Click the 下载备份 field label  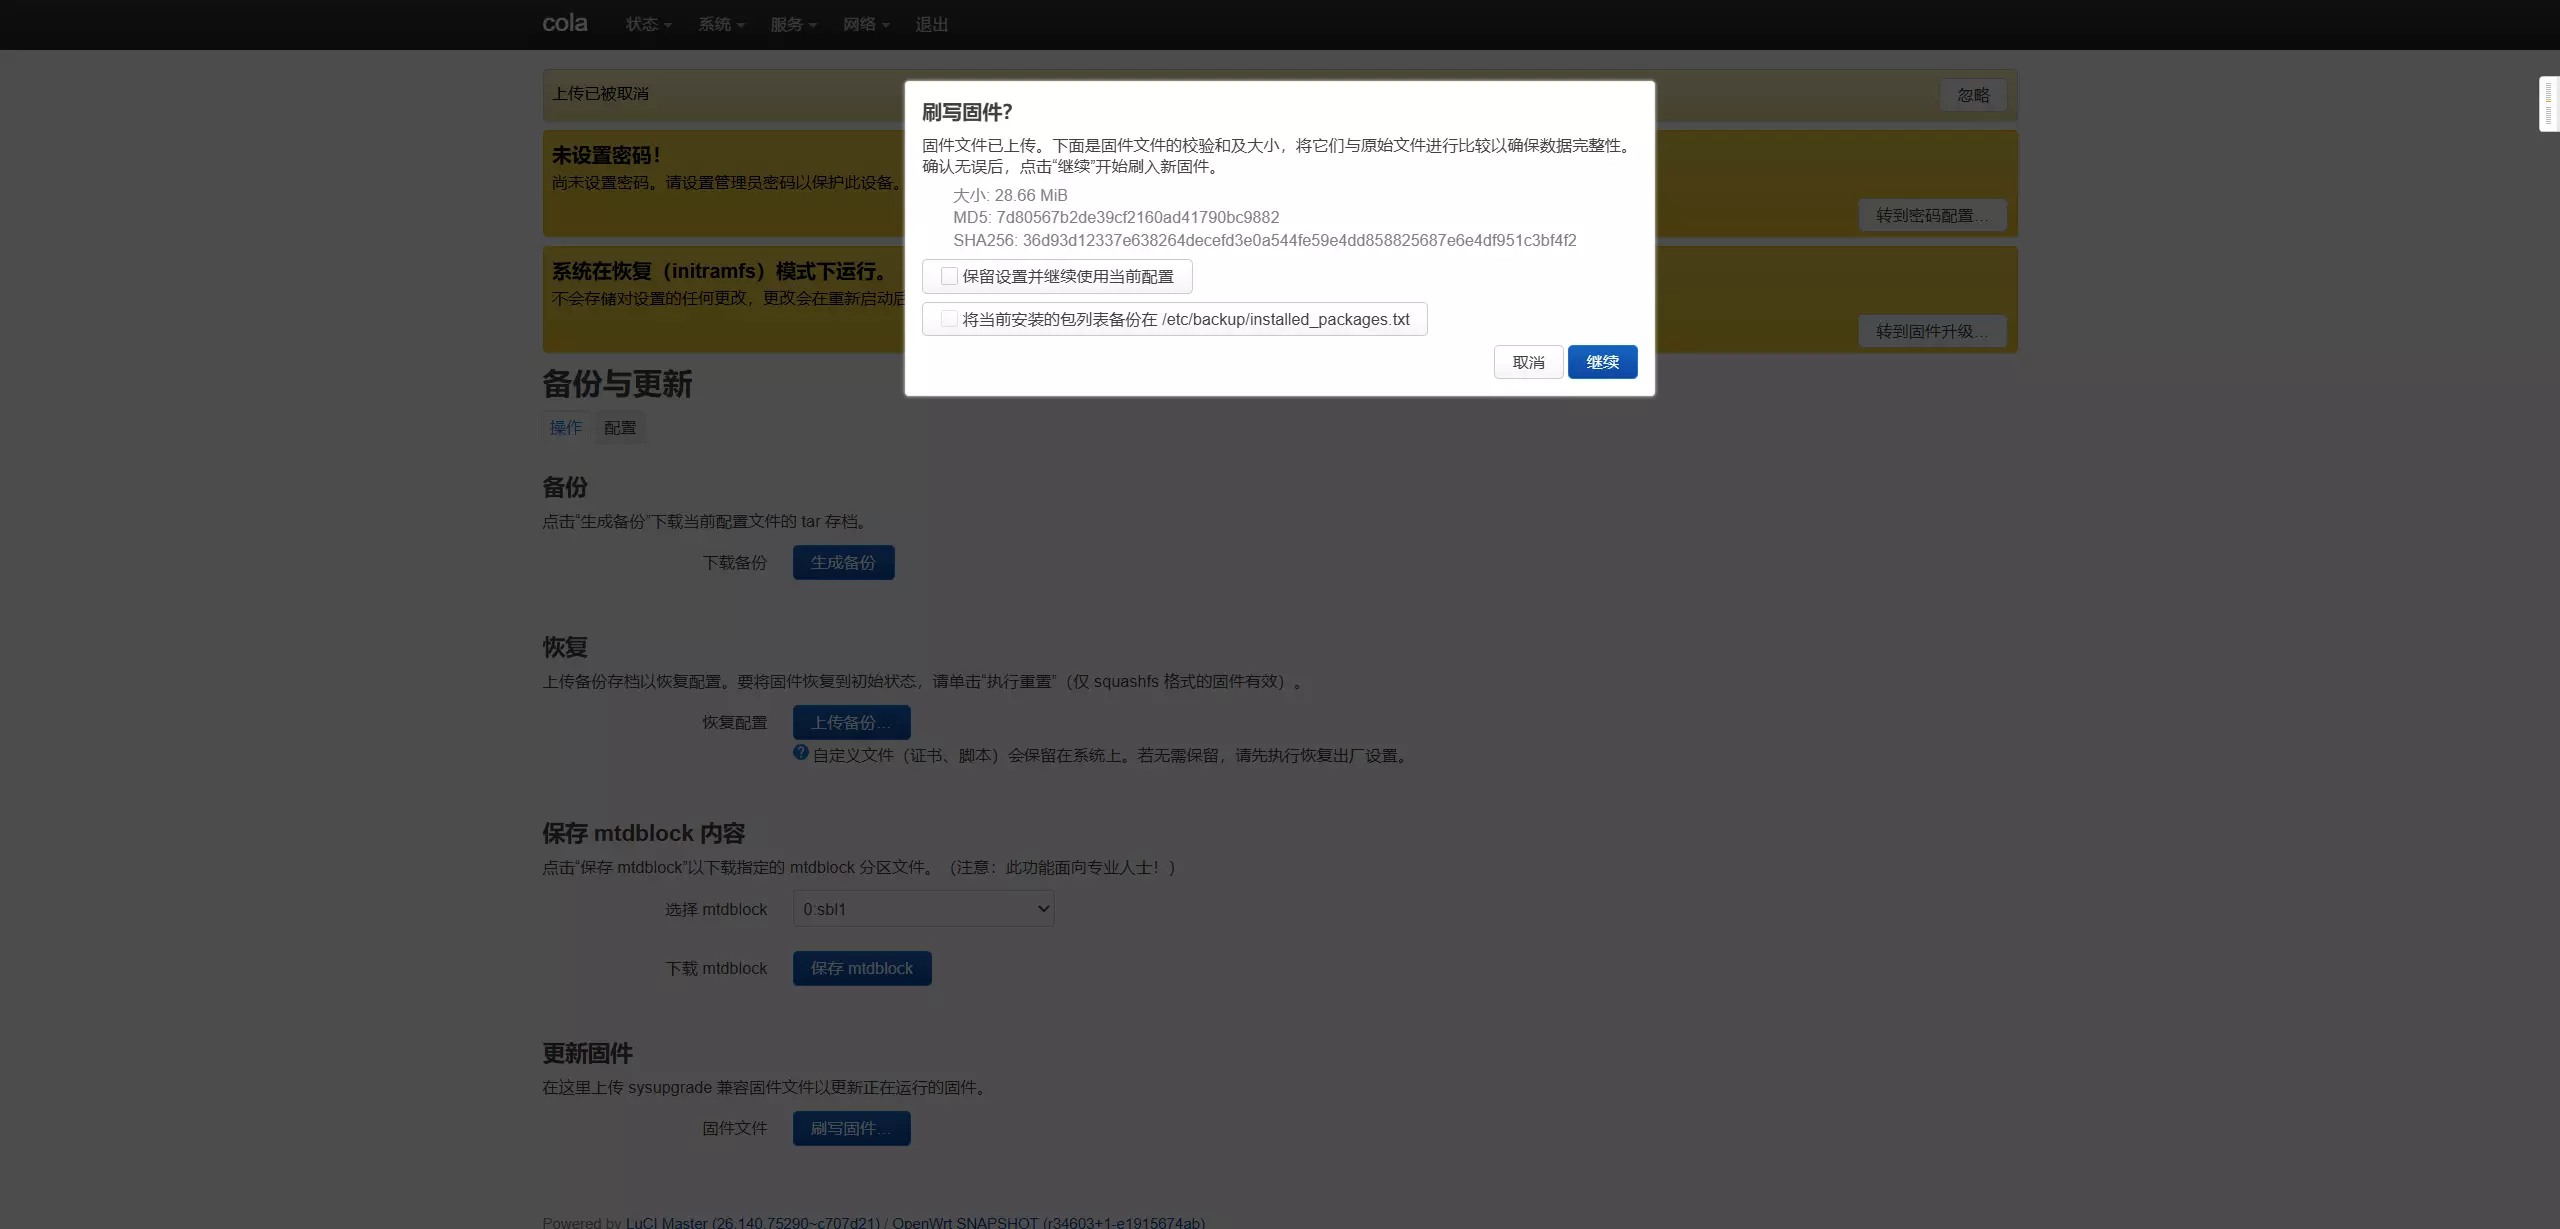click(735, 562)
